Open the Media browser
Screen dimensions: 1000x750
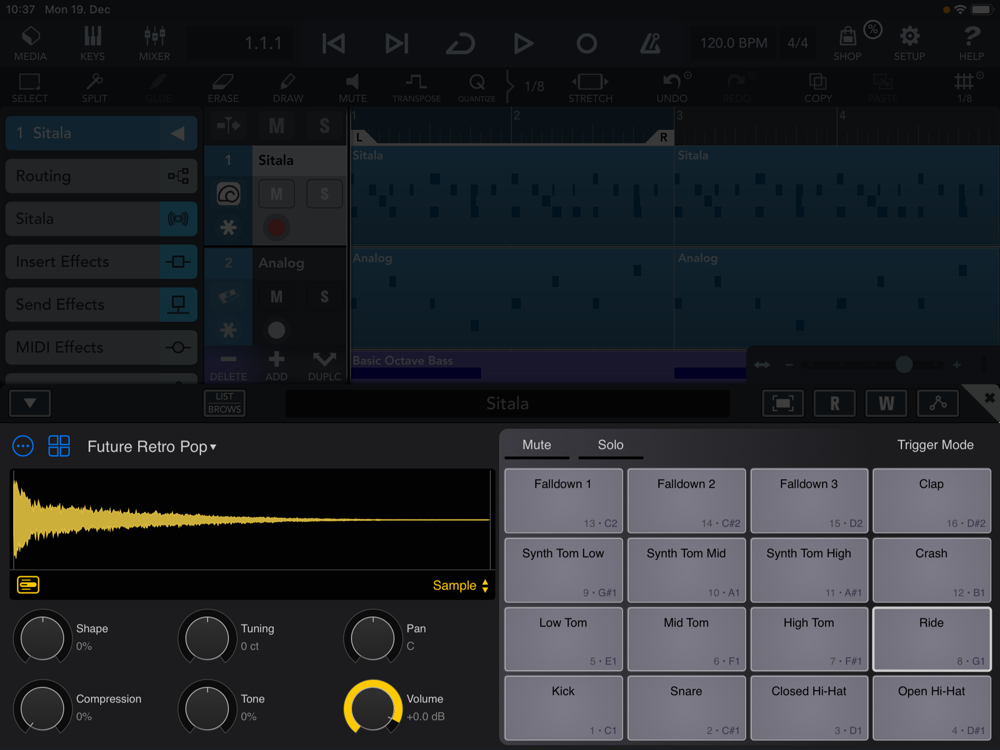click(x=31, y=43)
